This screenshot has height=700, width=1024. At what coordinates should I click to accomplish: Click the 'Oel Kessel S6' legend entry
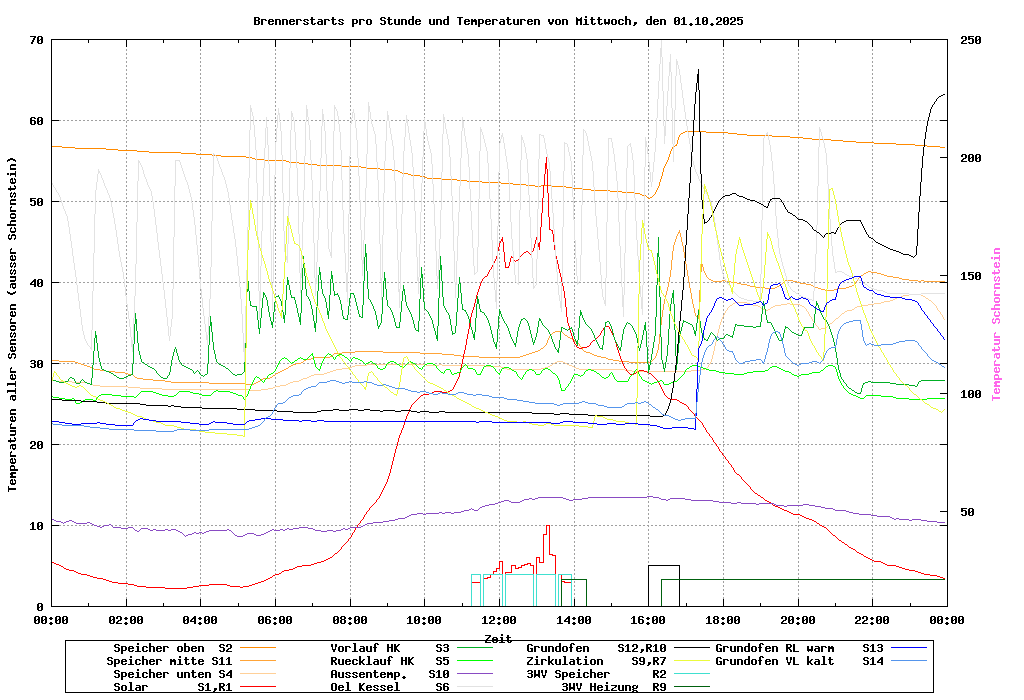(390, 687)
